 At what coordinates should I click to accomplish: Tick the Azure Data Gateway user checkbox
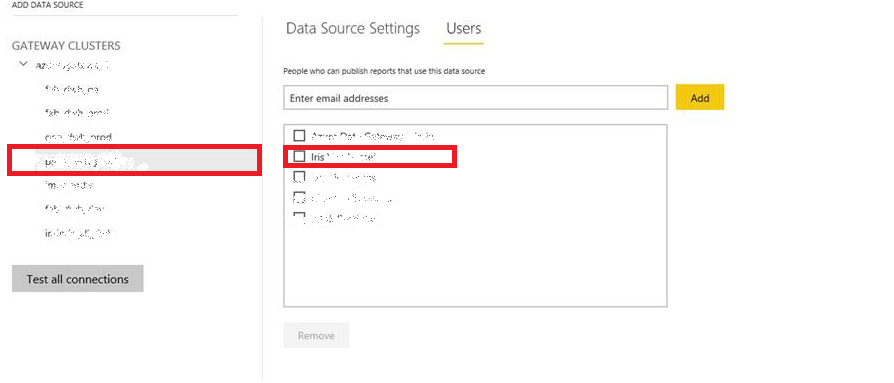pyautogui.click(x=299, y=136)
